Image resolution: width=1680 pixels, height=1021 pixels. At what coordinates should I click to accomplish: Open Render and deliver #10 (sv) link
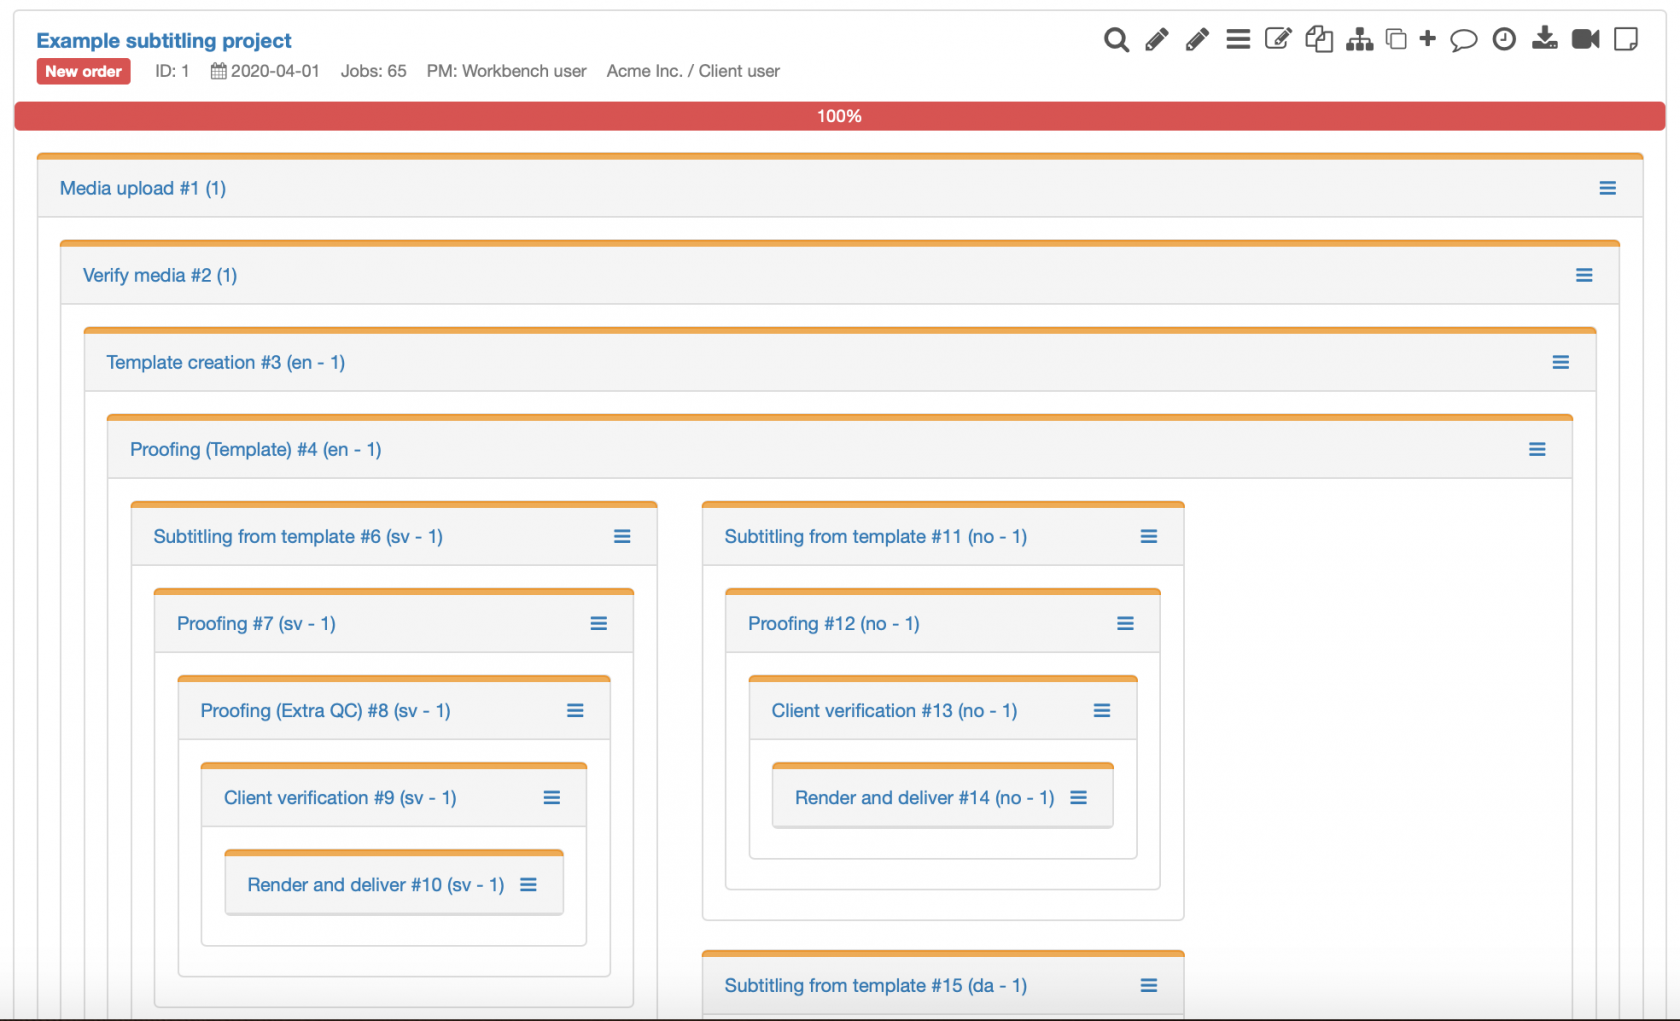376,884
